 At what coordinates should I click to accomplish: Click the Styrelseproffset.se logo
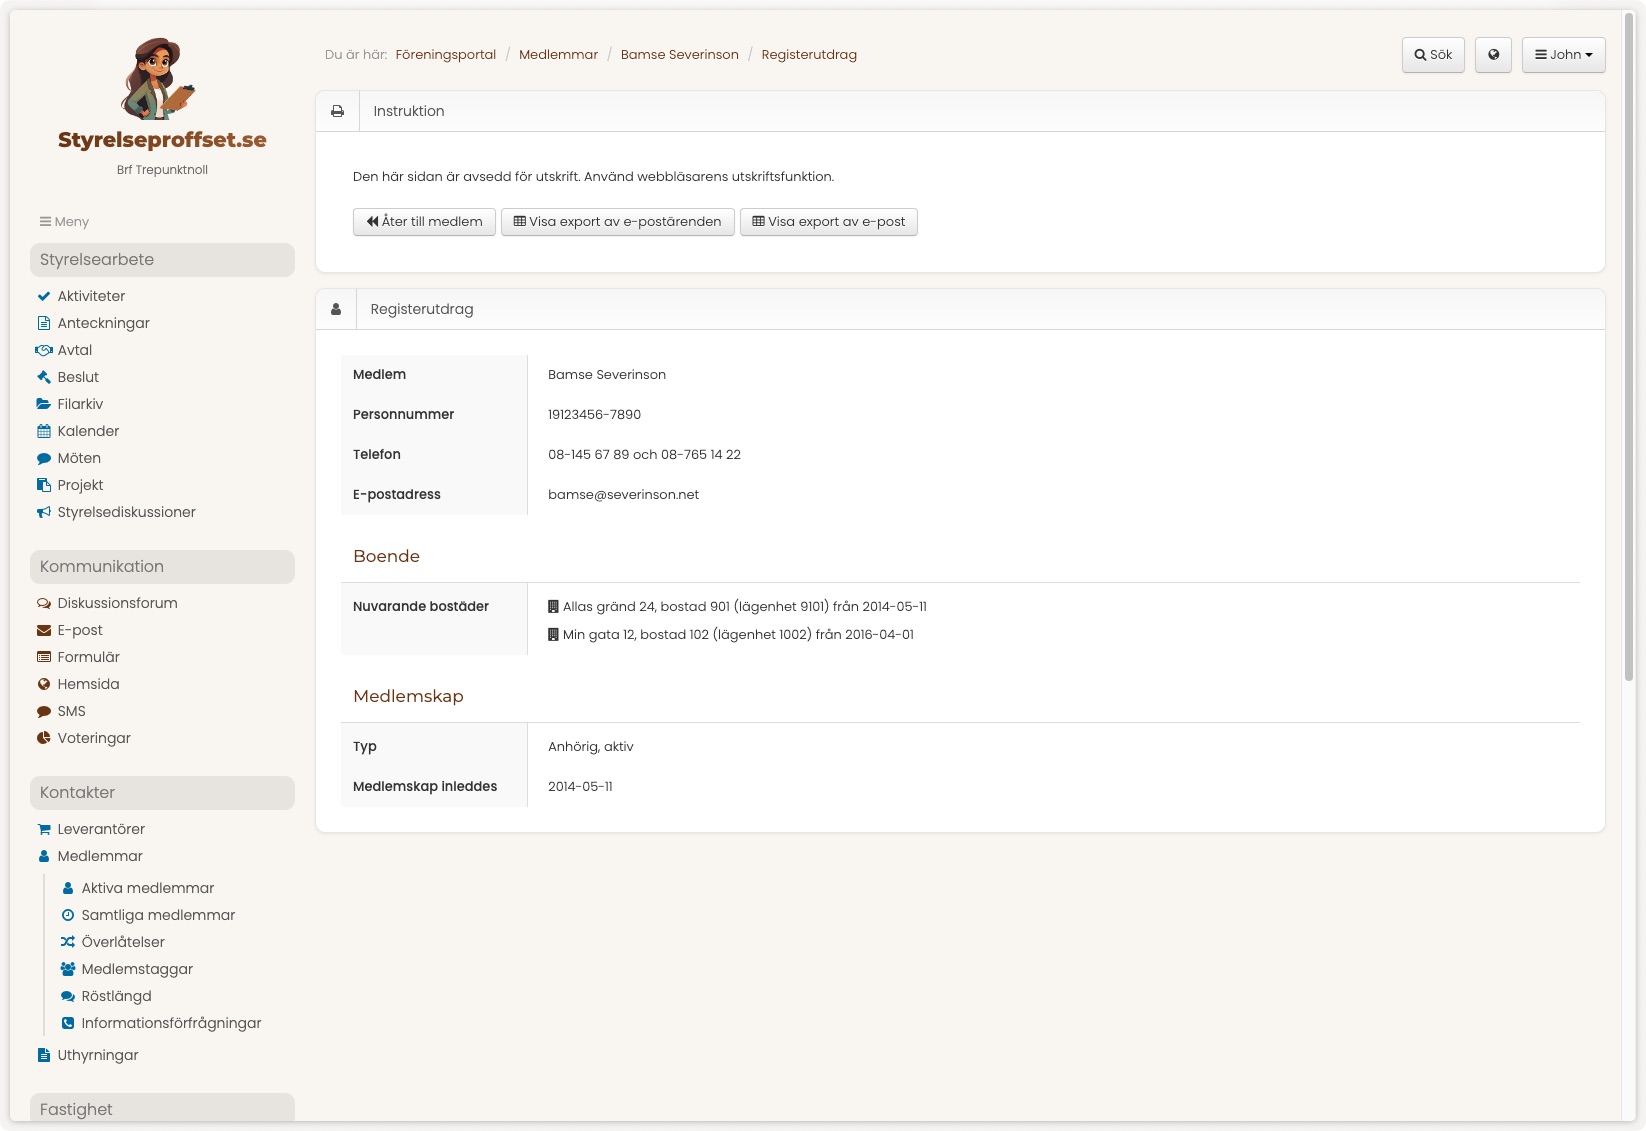coord(162,95)
